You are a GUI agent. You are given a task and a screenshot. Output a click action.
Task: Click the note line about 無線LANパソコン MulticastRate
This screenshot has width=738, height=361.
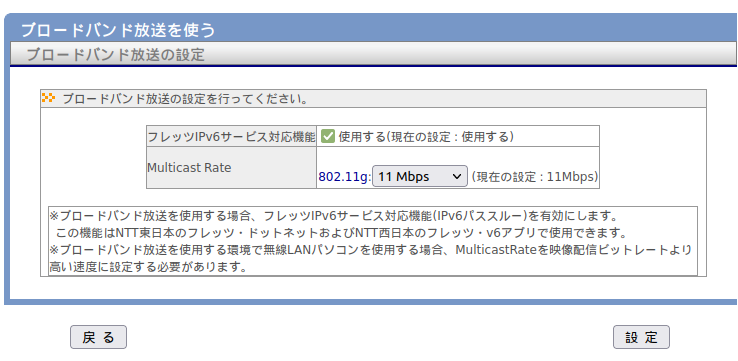click(x=371, y=250)
